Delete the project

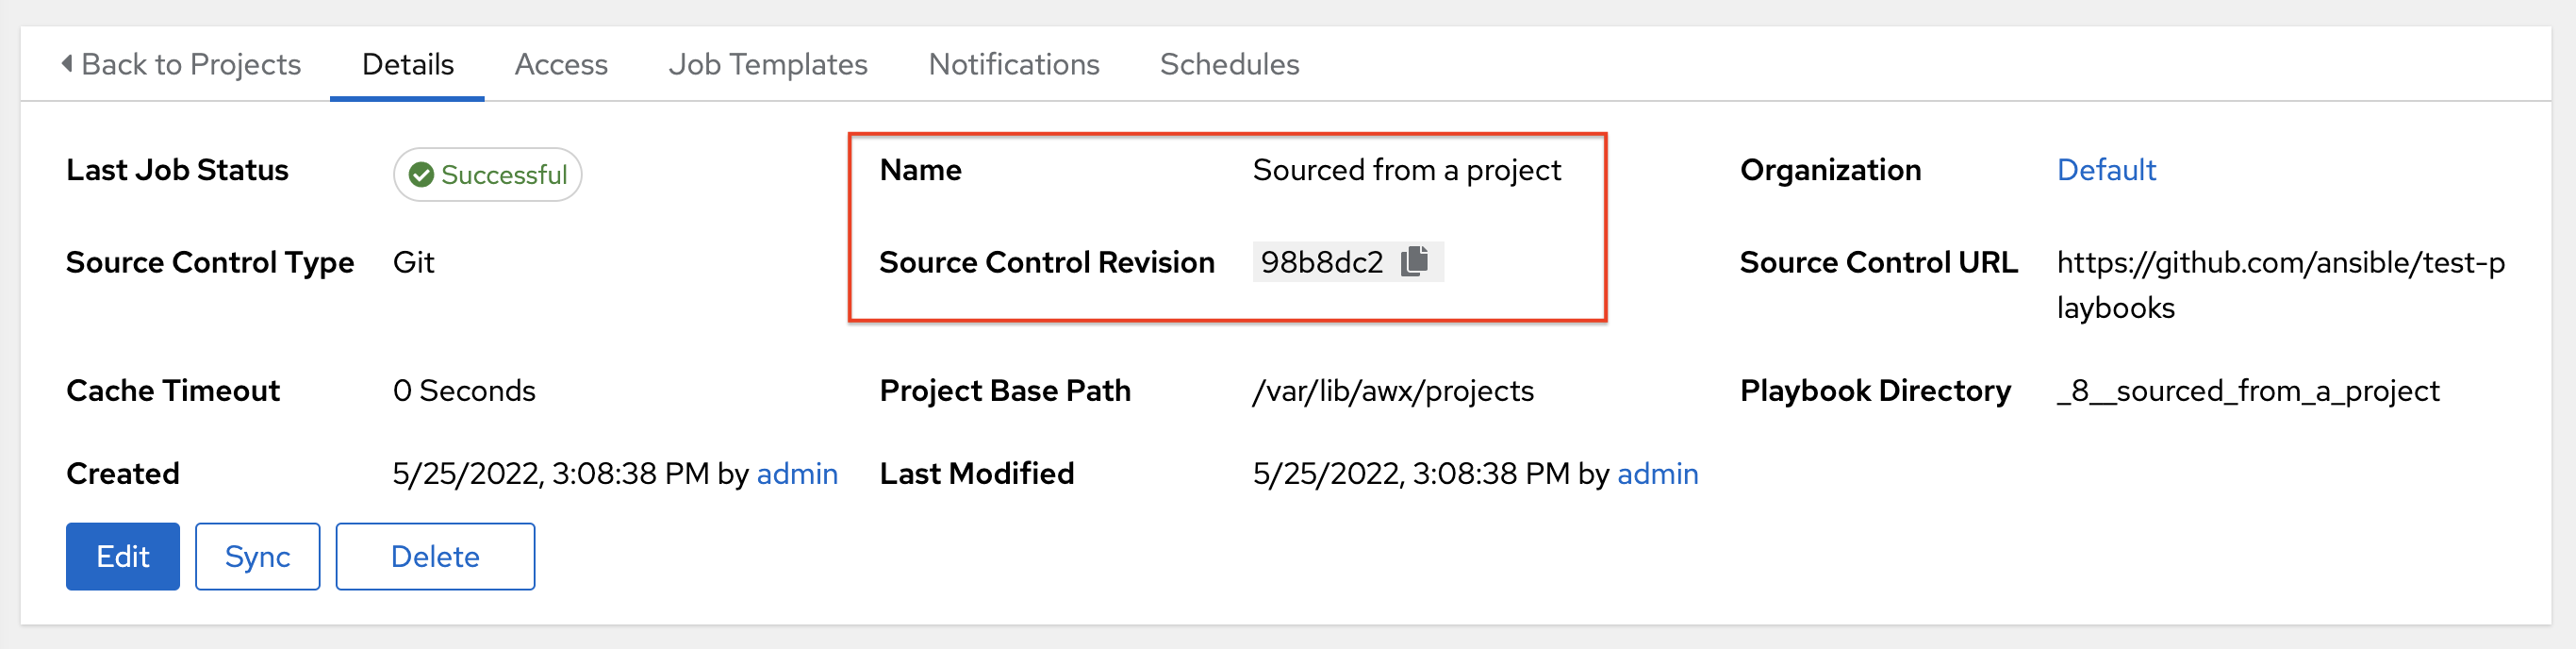[434, 556]
